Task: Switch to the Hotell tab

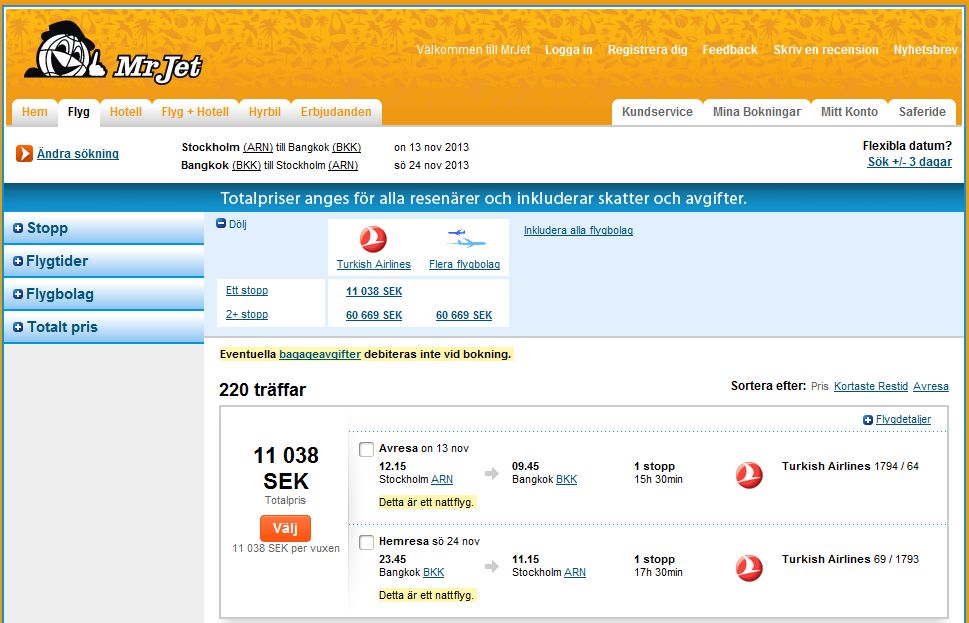Action: tap(125, 112)
